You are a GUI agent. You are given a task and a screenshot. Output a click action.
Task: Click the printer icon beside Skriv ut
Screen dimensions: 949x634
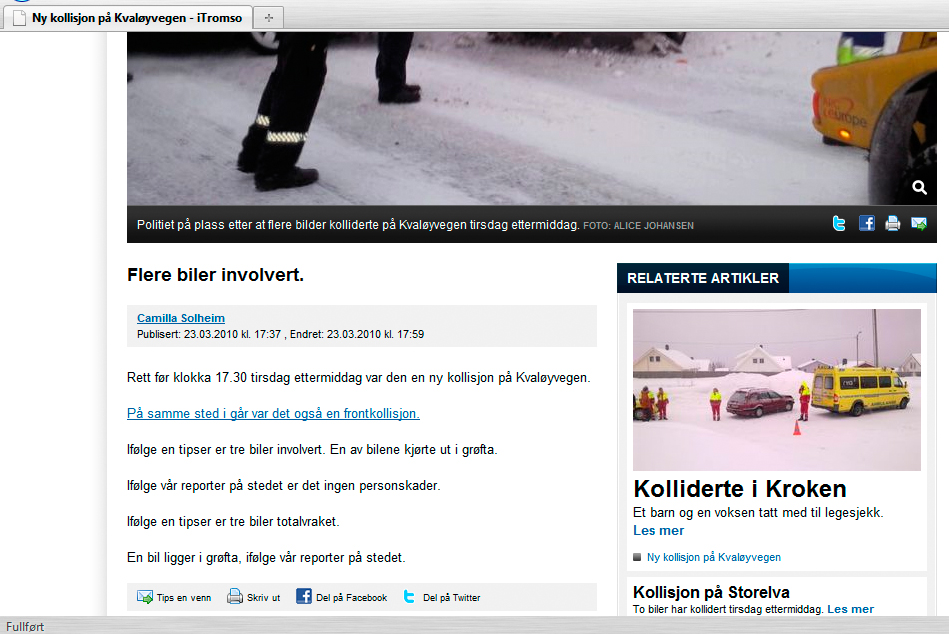coord(235,596)
